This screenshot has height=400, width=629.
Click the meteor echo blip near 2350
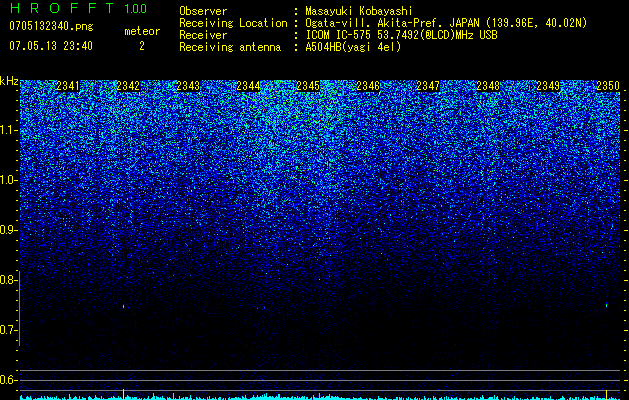tap(607, 305)
